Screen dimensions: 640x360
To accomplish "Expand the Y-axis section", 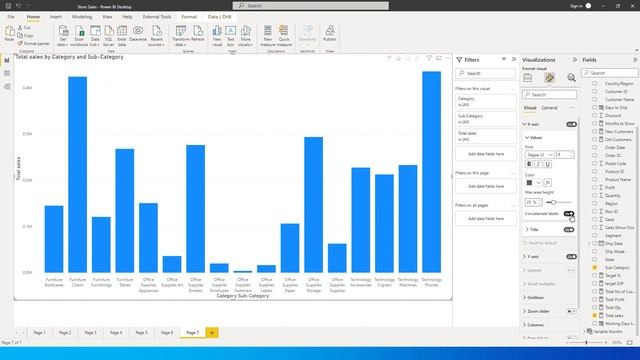I will point(525,257).
